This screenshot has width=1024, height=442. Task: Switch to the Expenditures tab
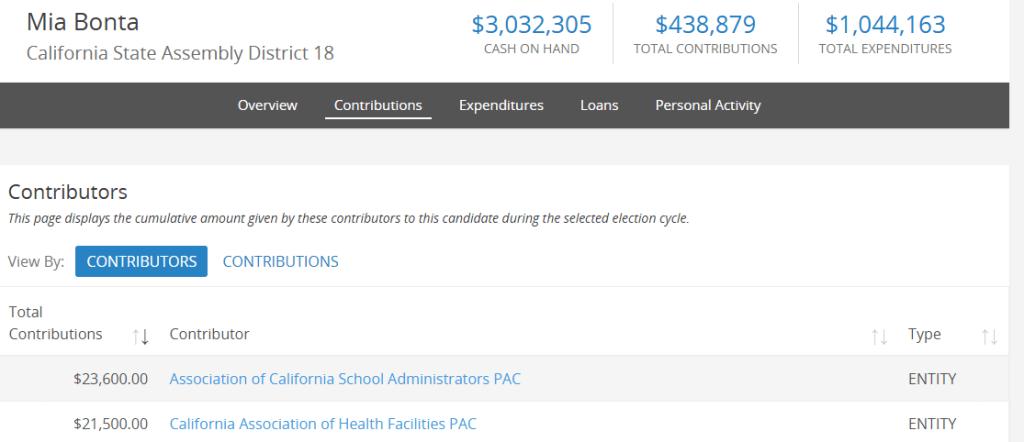501,105
